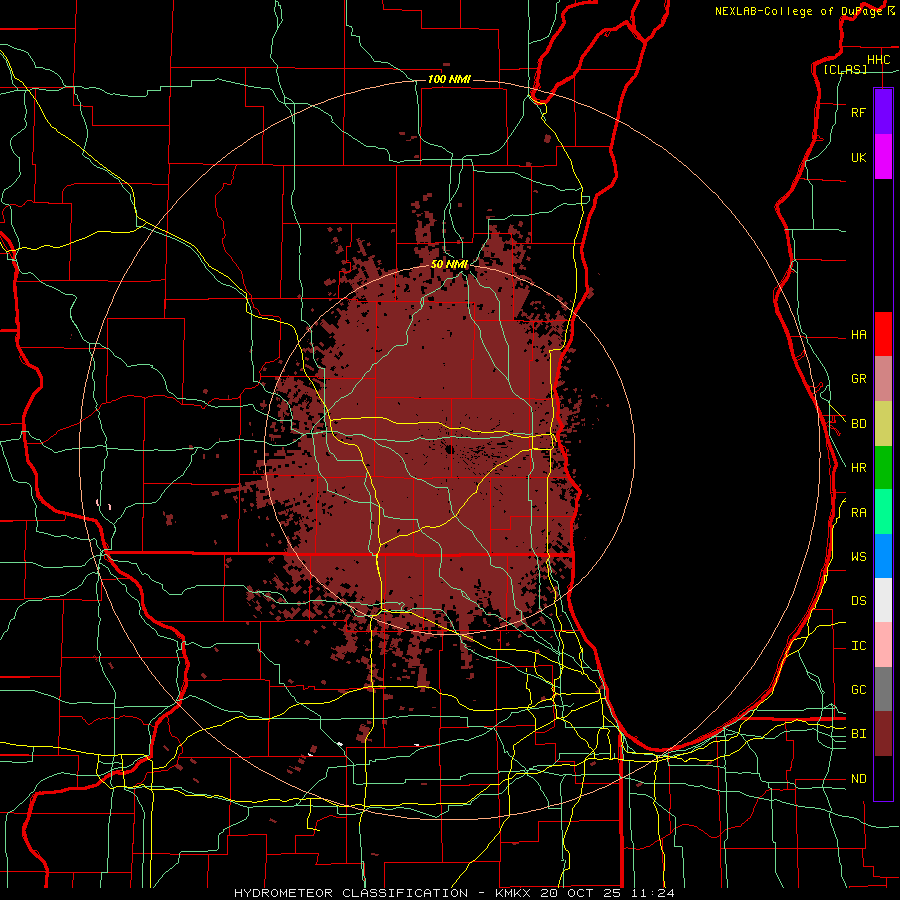Select the "GR" legend label
900x900 pixels.
858,379
